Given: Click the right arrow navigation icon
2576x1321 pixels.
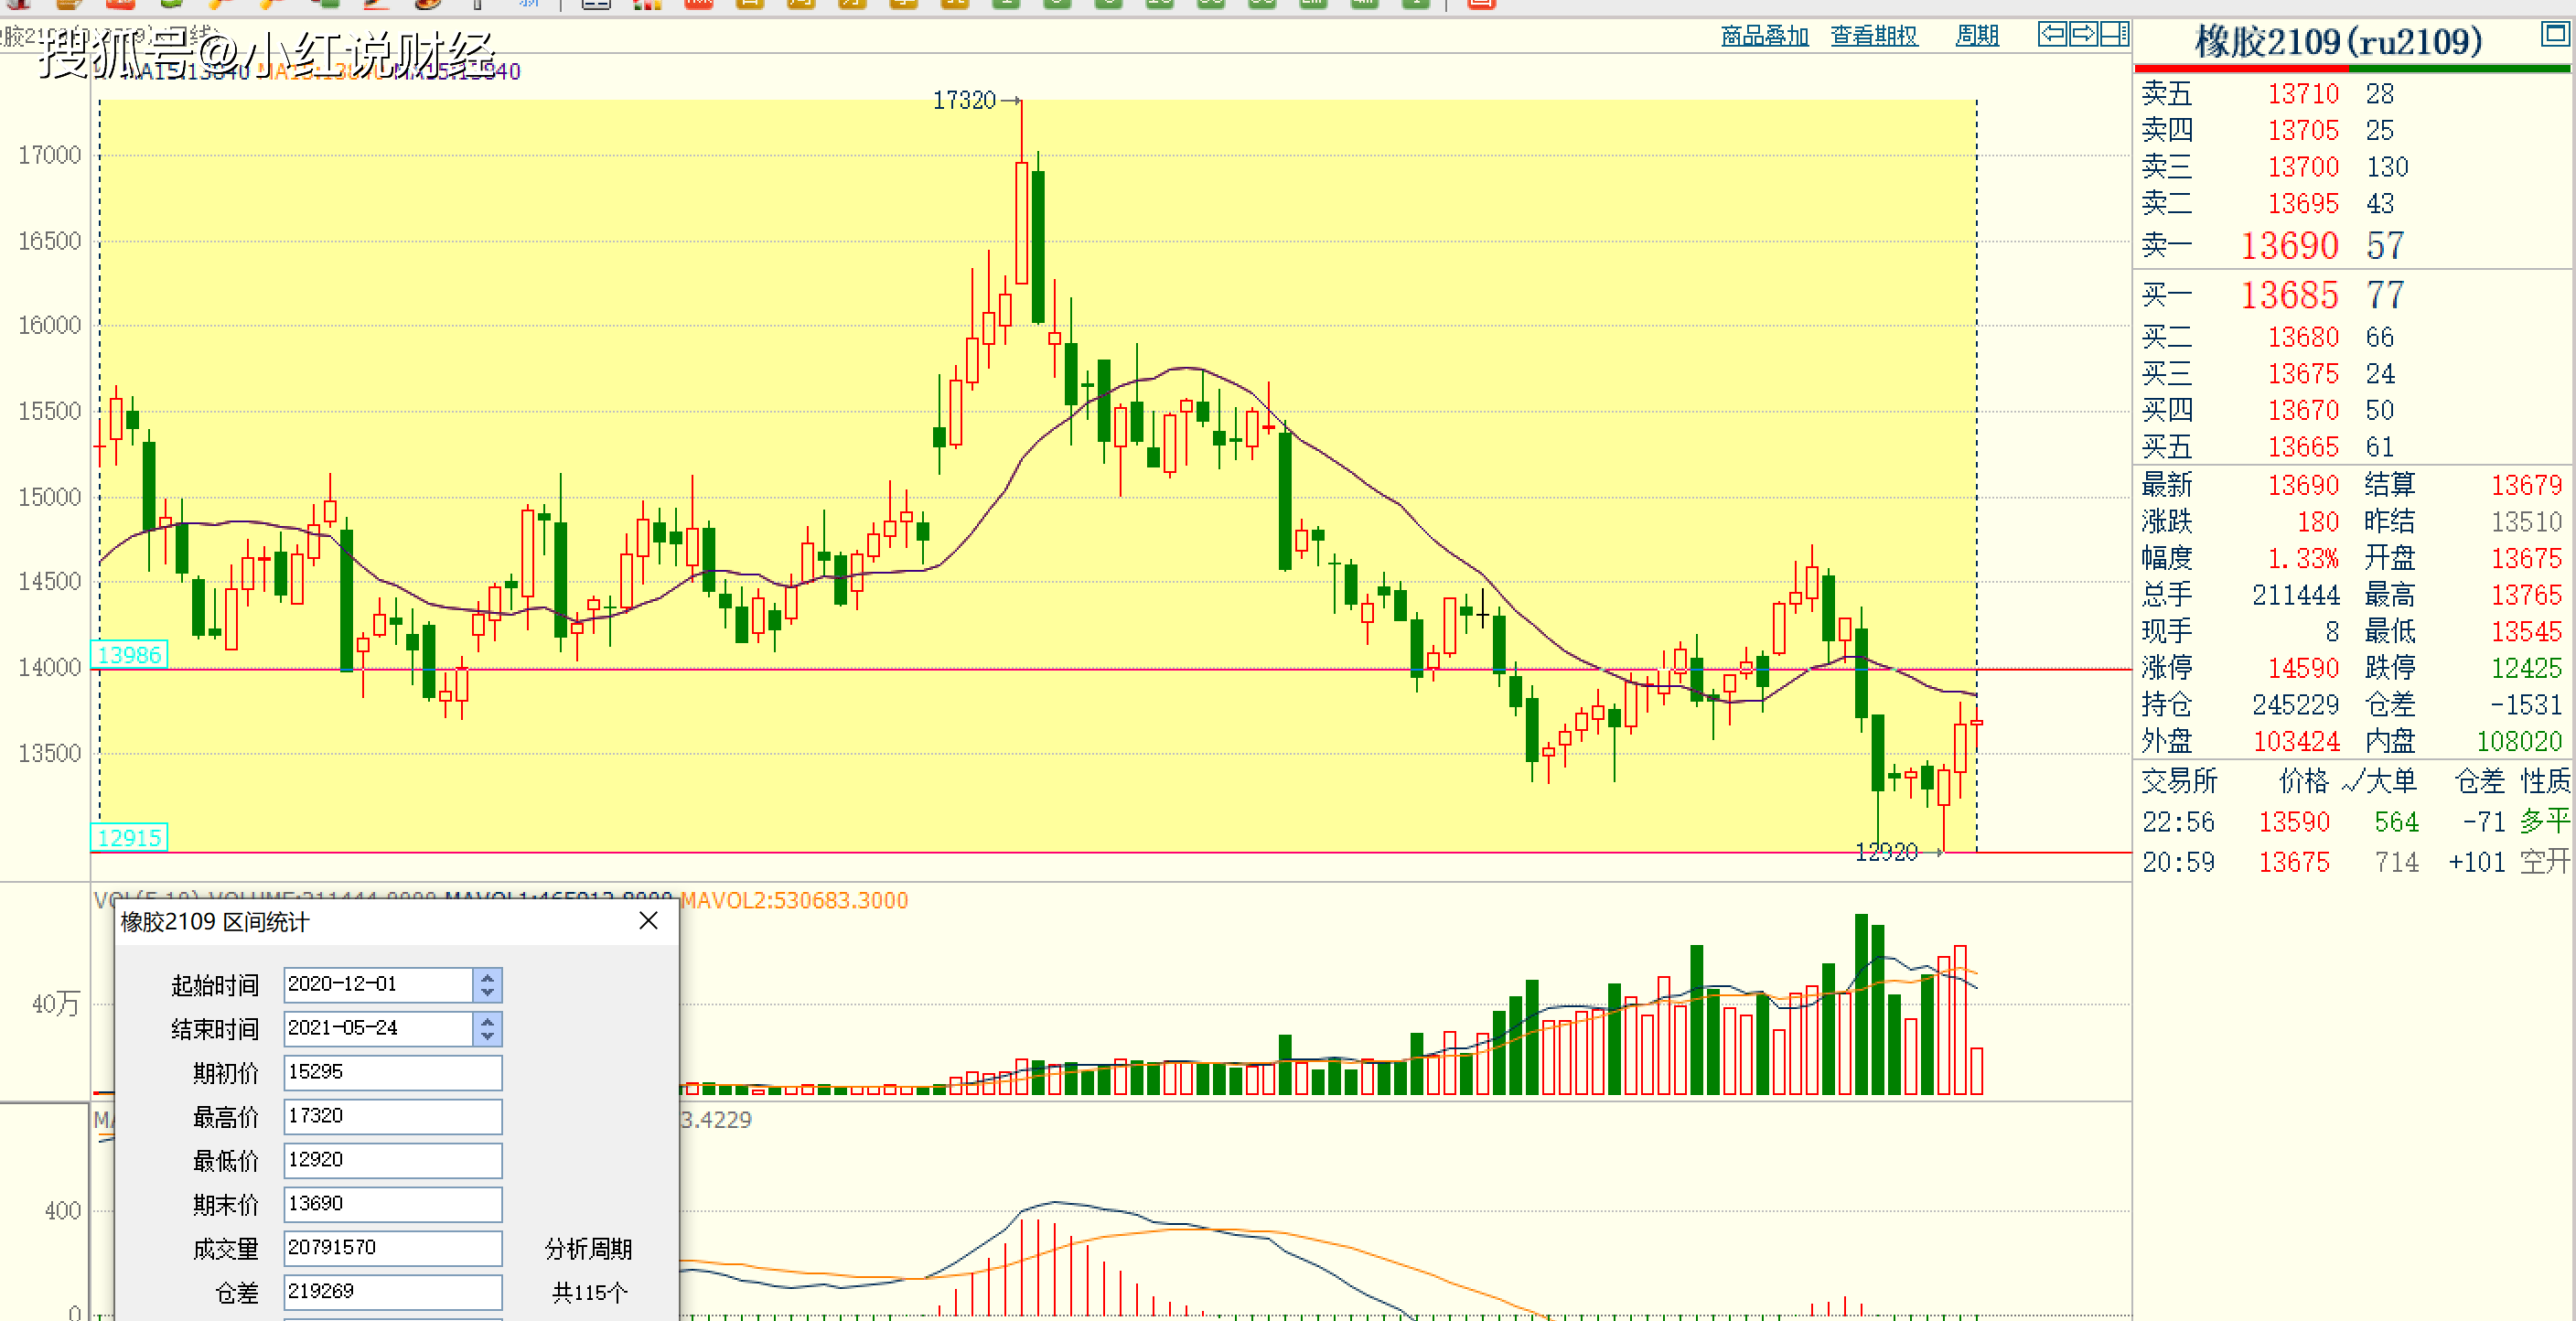Looking at the screenshot, I should tap(2083, 34).
